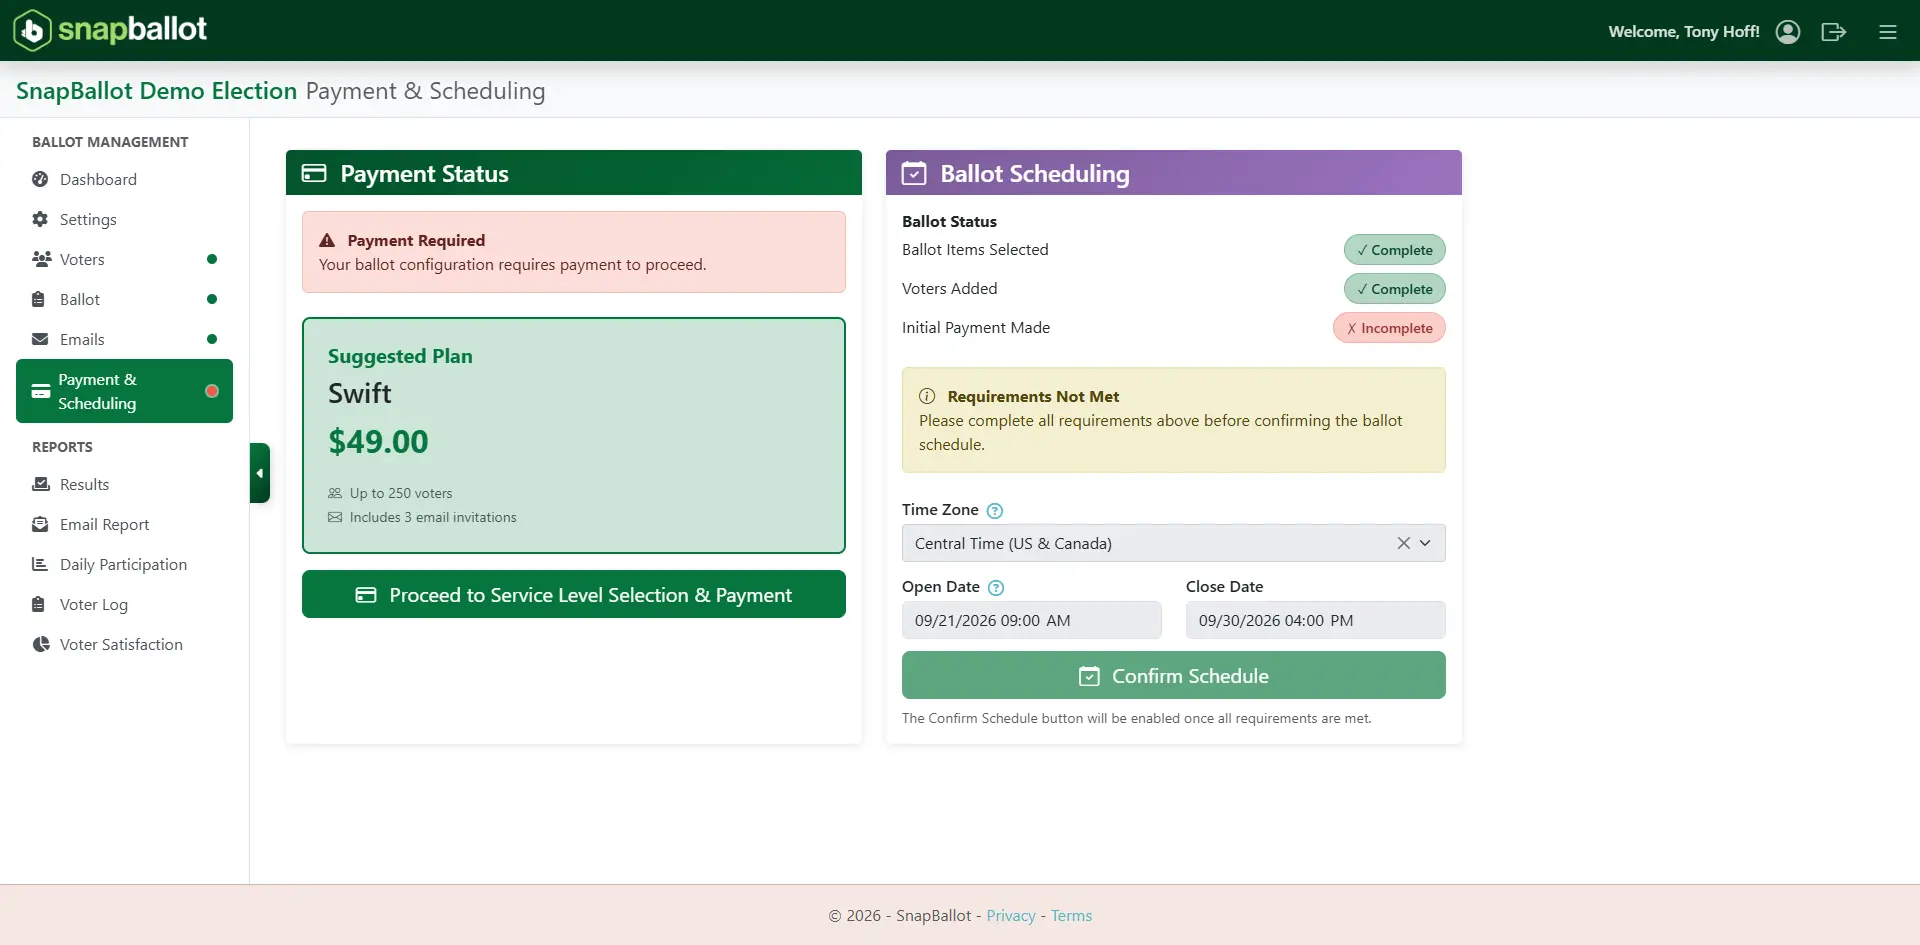The image size is (1920, 945).
Task: Open the user profile icon
Action: 1788,32
